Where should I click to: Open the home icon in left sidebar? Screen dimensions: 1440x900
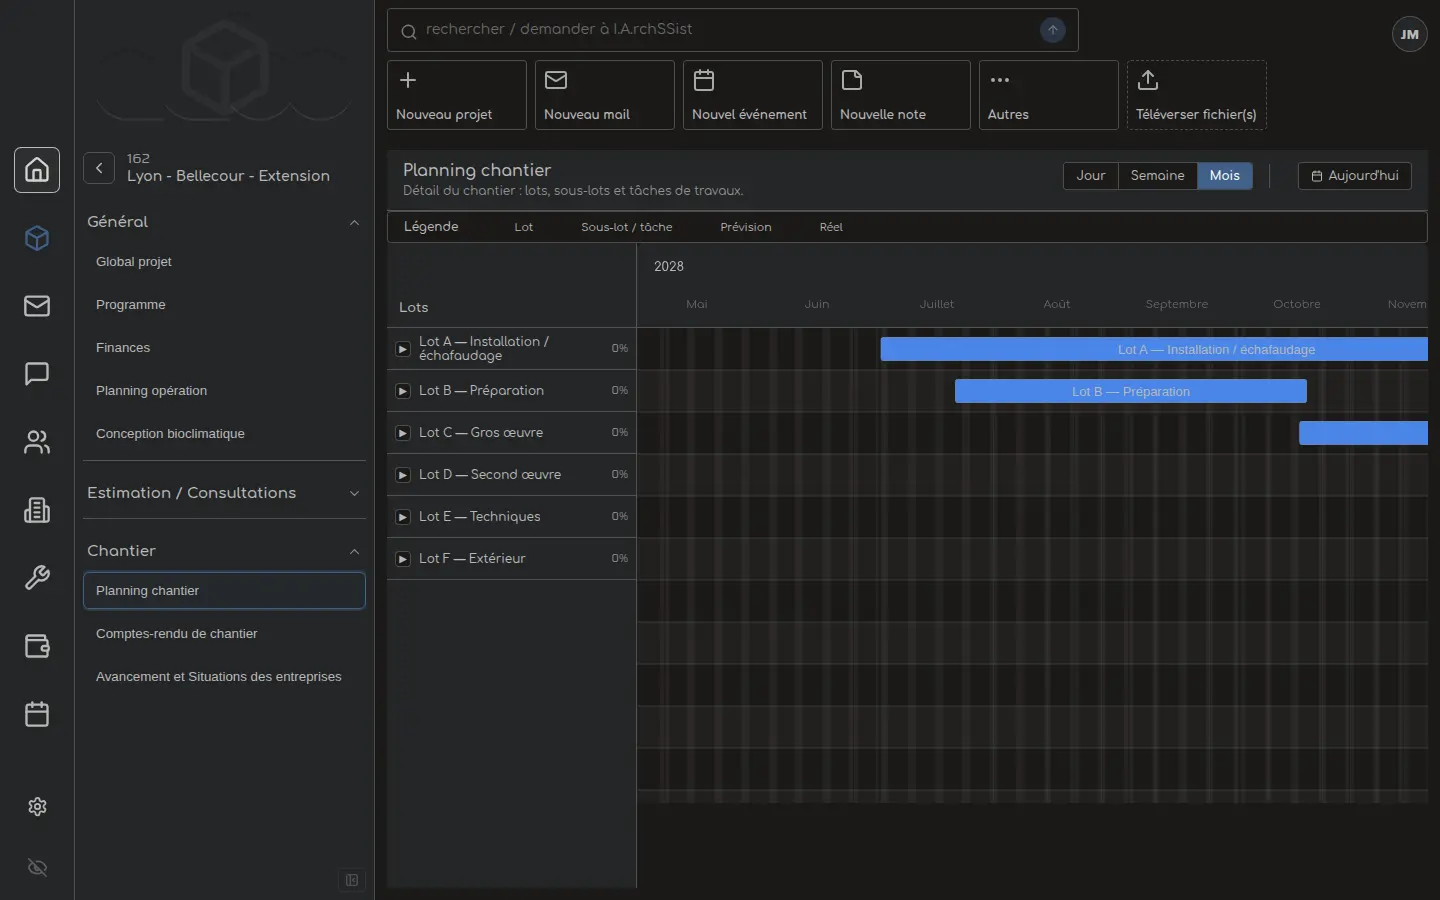[x=37, y=170]
